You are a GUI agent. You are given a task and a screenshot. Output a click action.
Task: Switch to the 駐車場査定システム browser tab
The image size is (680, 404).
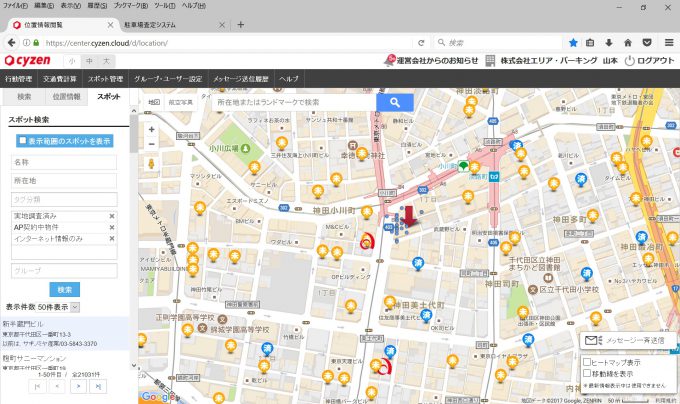pos(175,25)
